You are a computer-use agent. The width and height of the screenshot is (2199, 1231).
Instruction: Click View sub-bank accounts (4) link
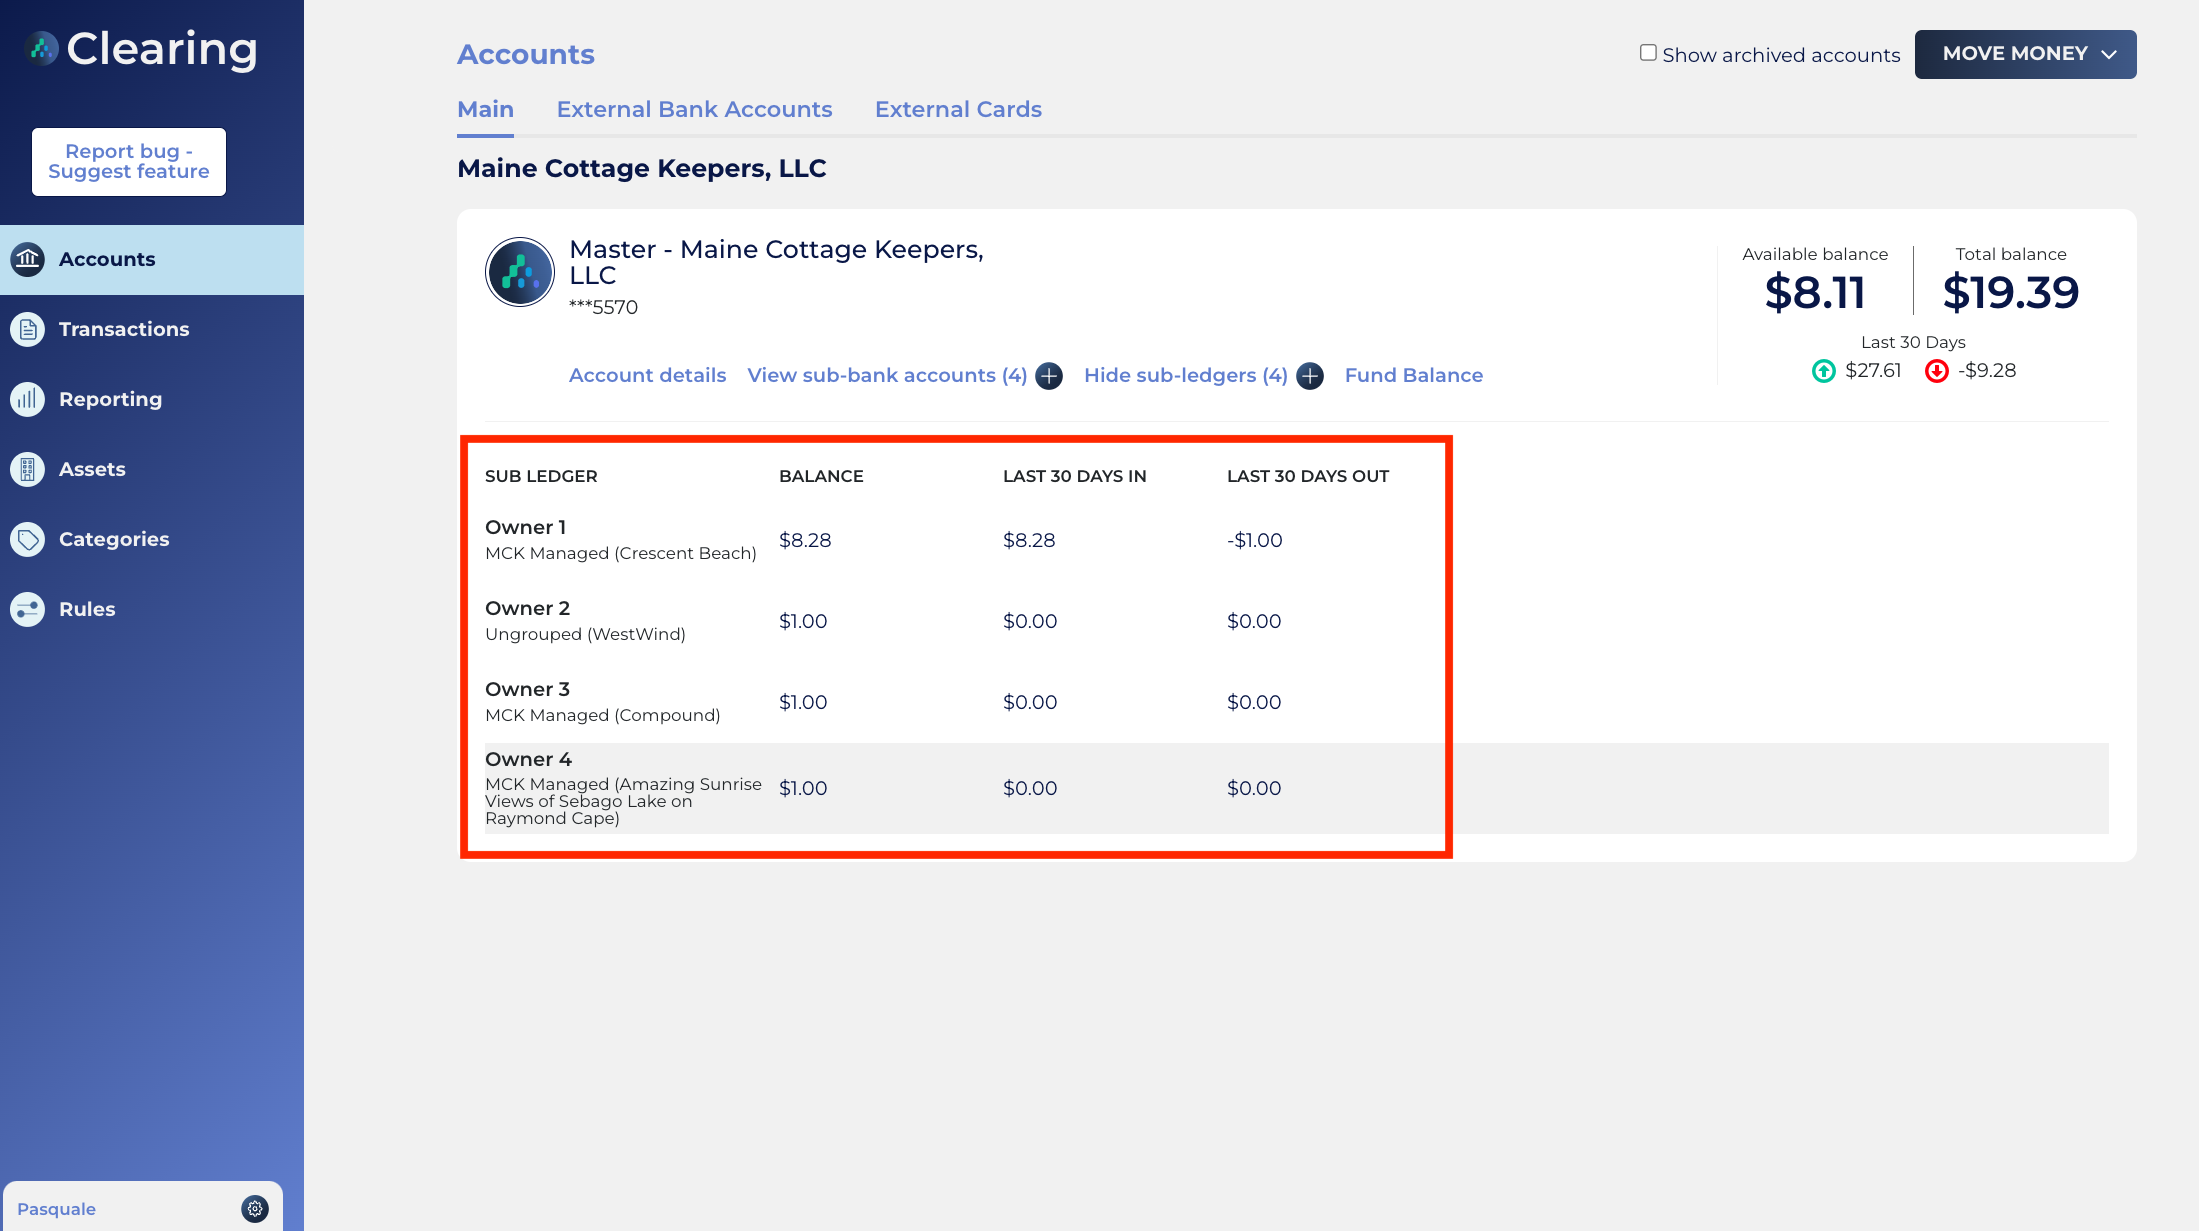coord(887,376)
